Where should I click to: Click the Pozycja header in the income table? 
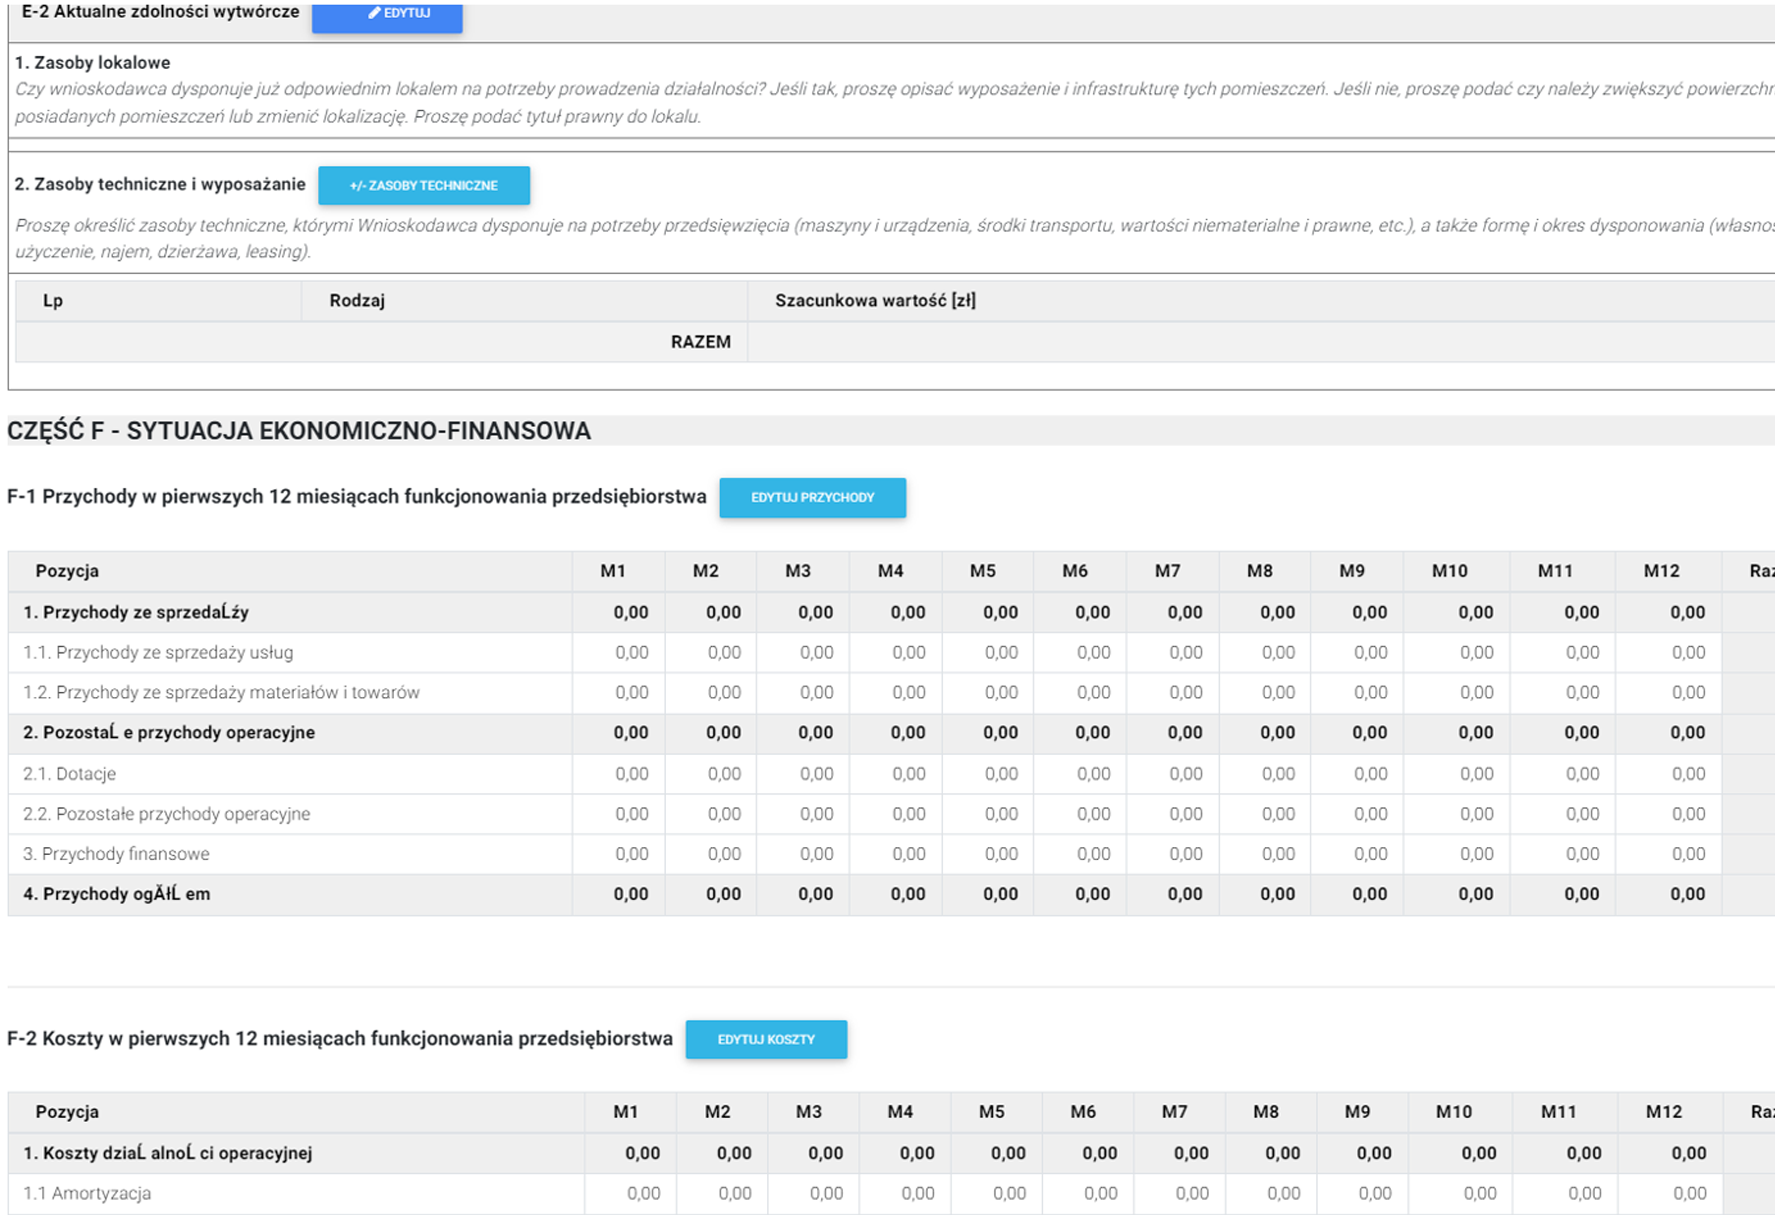pos(67,571)
